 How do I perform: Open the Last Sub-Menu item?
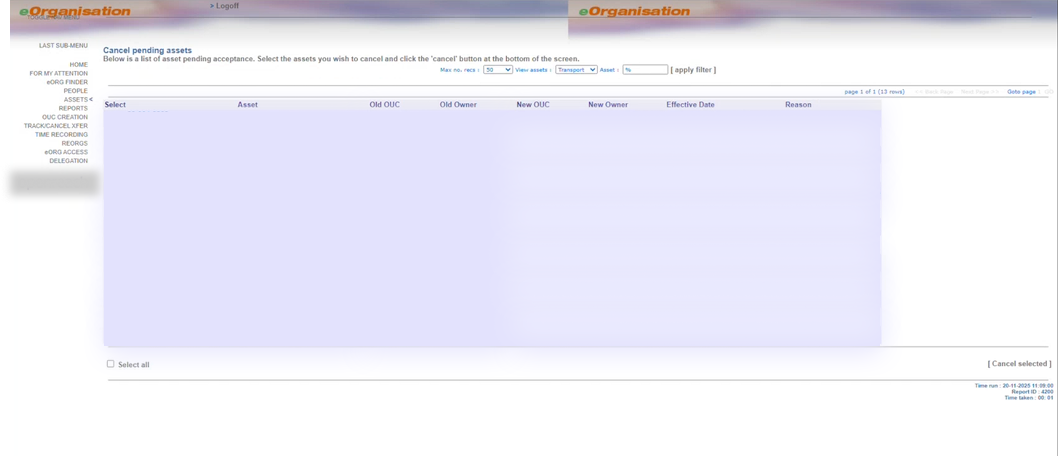pos(63,46)
